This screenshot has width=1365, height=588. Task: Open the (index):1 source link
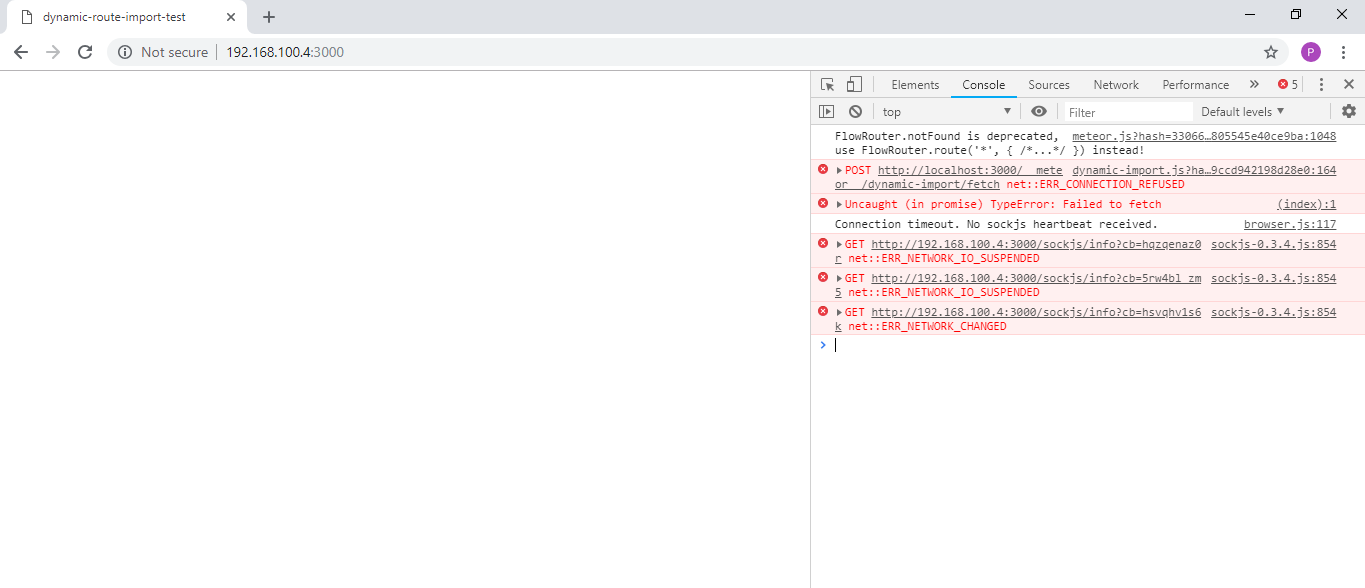(x=1306, y=204)
